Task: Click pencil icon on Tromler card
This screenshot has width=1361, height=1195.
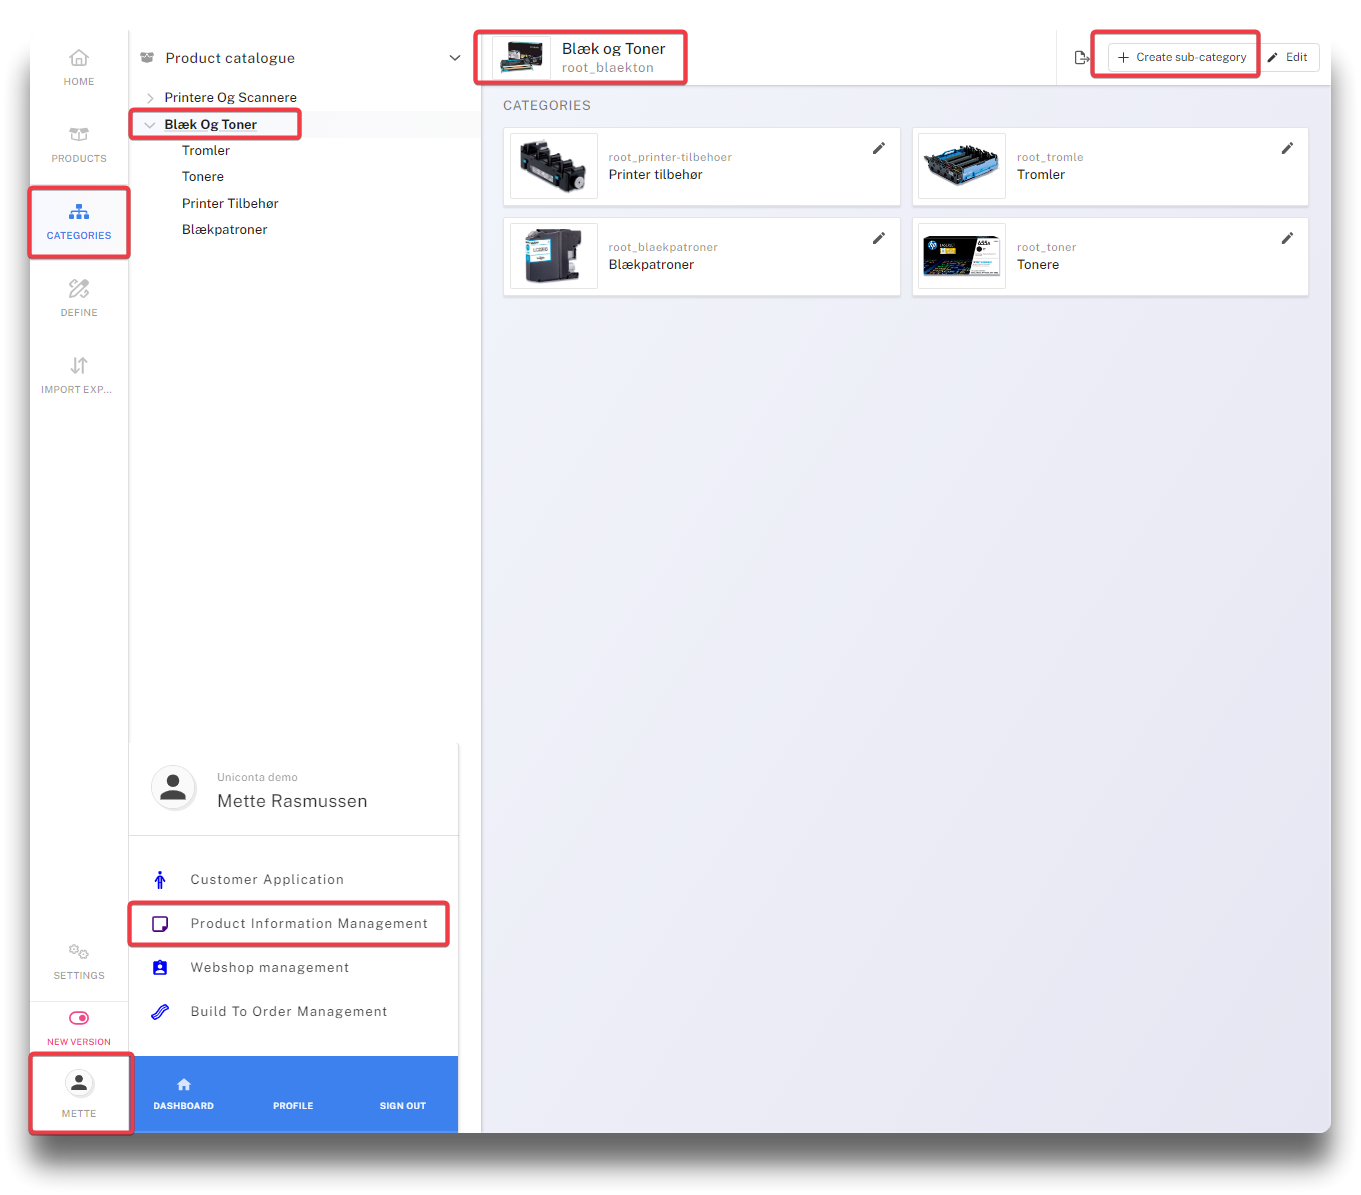Action: pyautogui.click(x=1287, y=149)
